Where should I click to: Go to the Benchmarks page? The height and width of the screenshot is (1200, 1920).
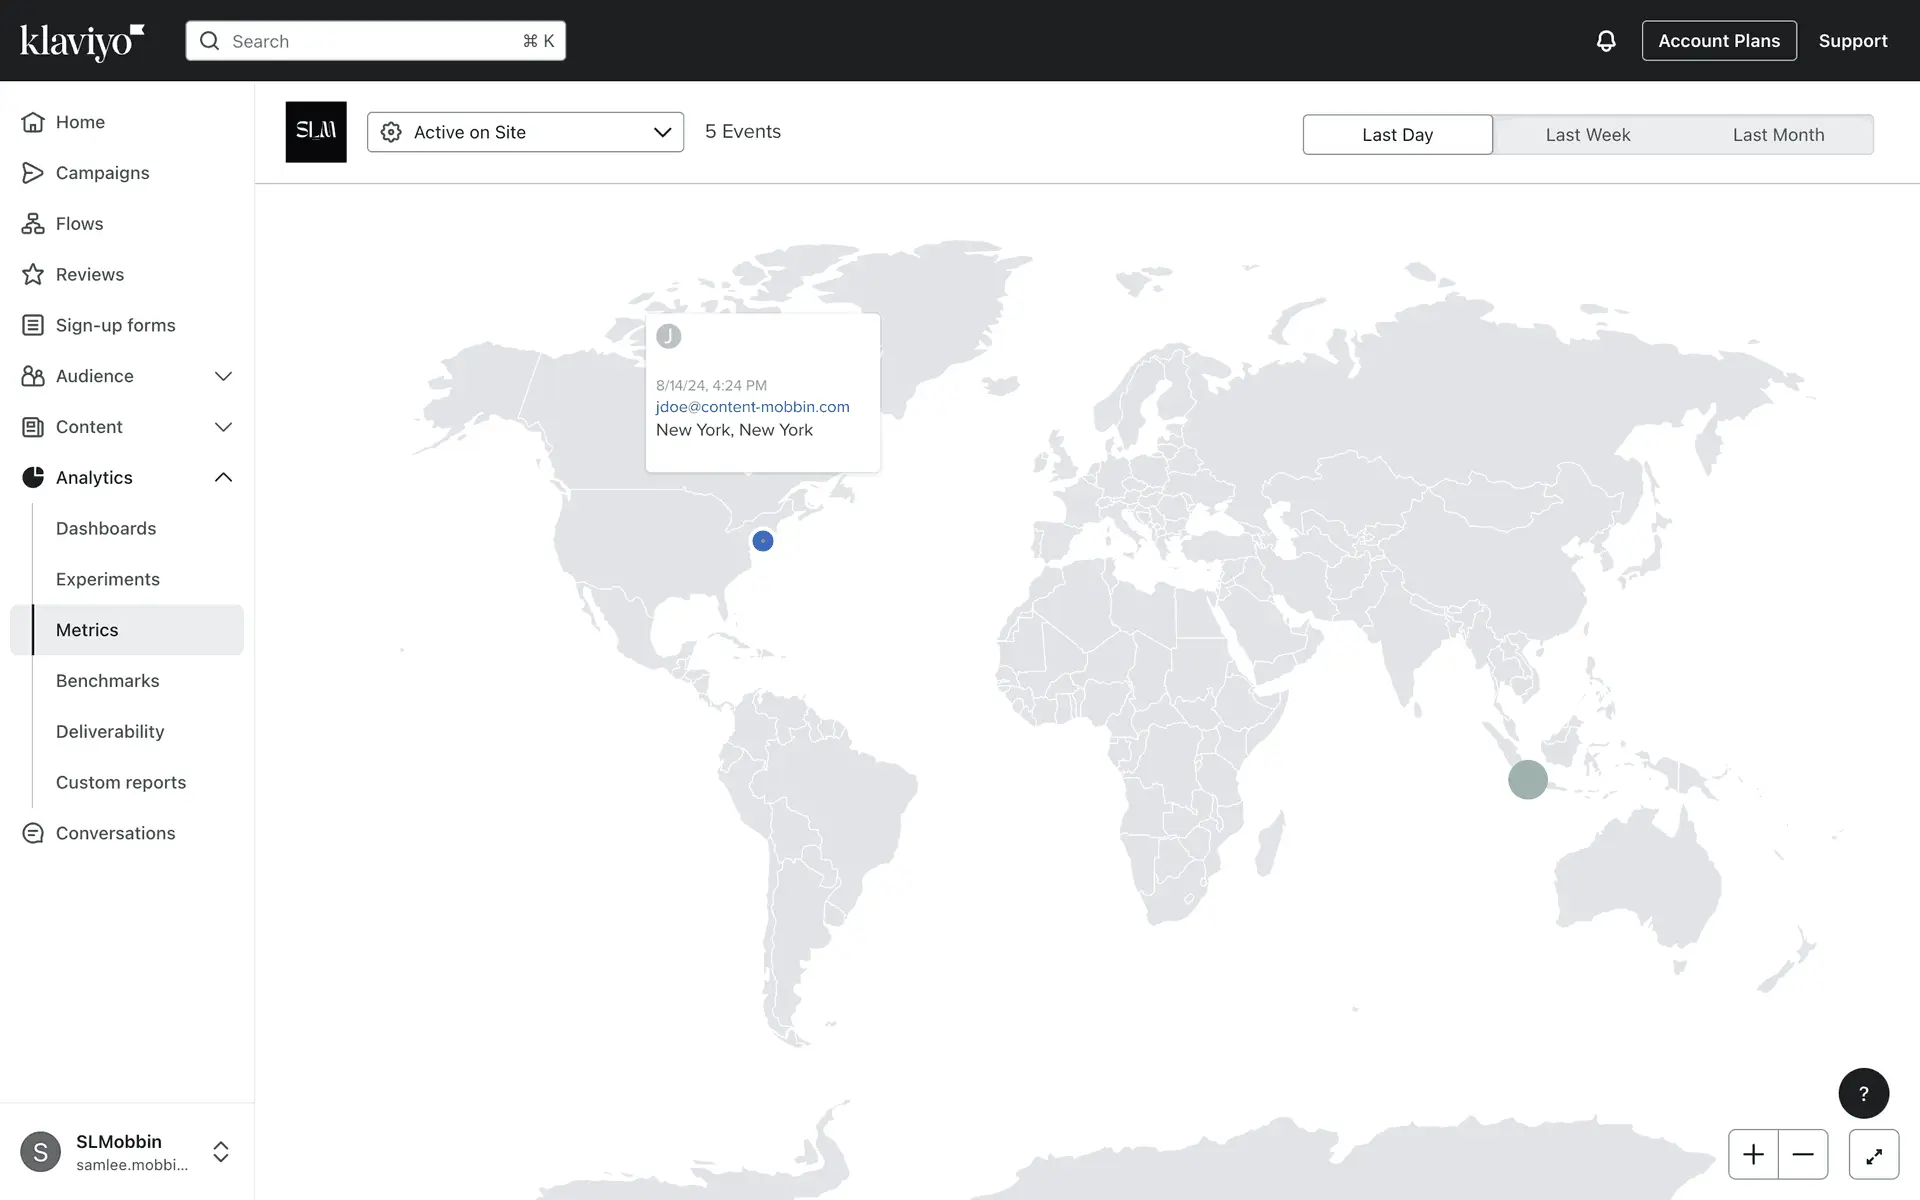[107, 681]
